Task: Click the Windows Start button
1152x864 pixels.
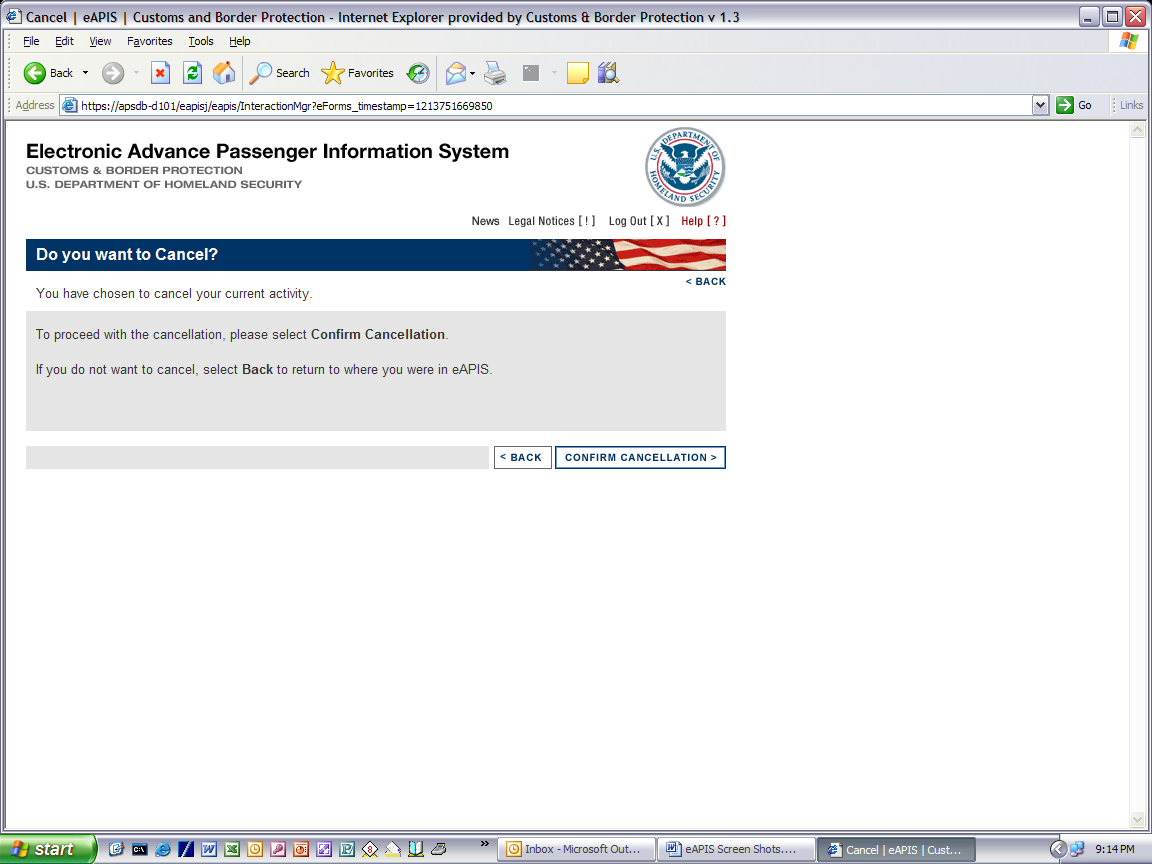Action: pos(48,849)
